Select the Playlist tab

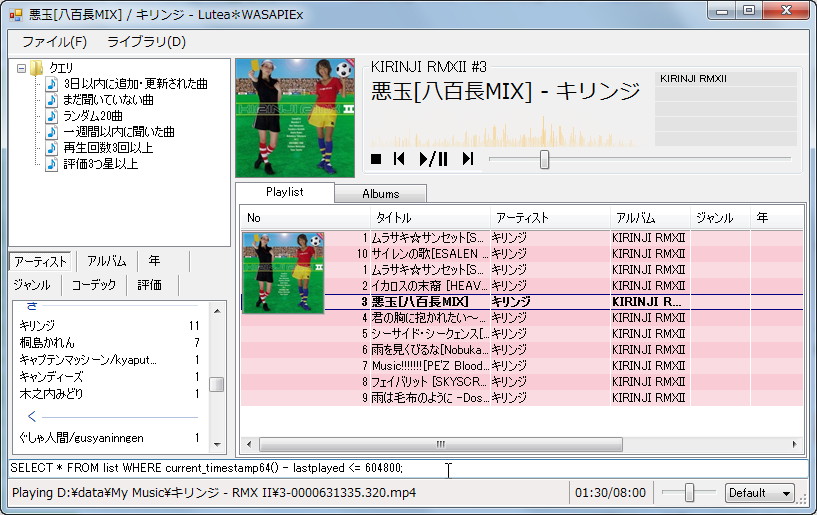[284, 192]
